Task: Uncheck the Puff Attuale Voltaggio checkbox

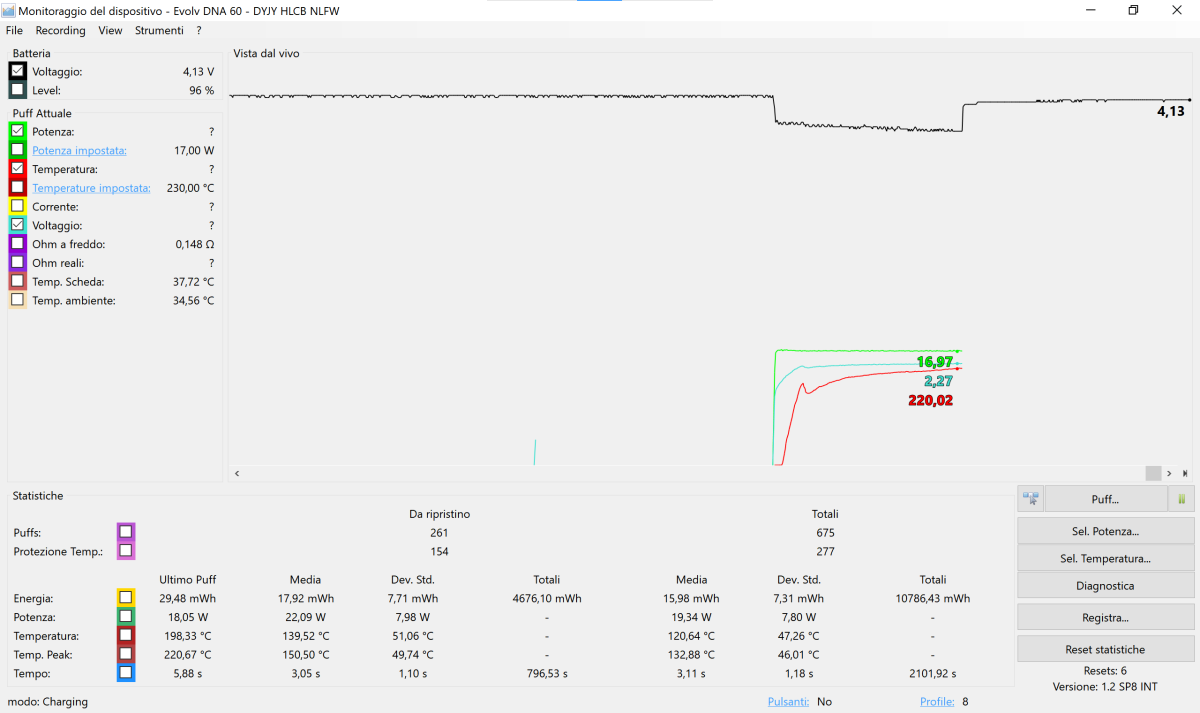Action: [17, 225]
